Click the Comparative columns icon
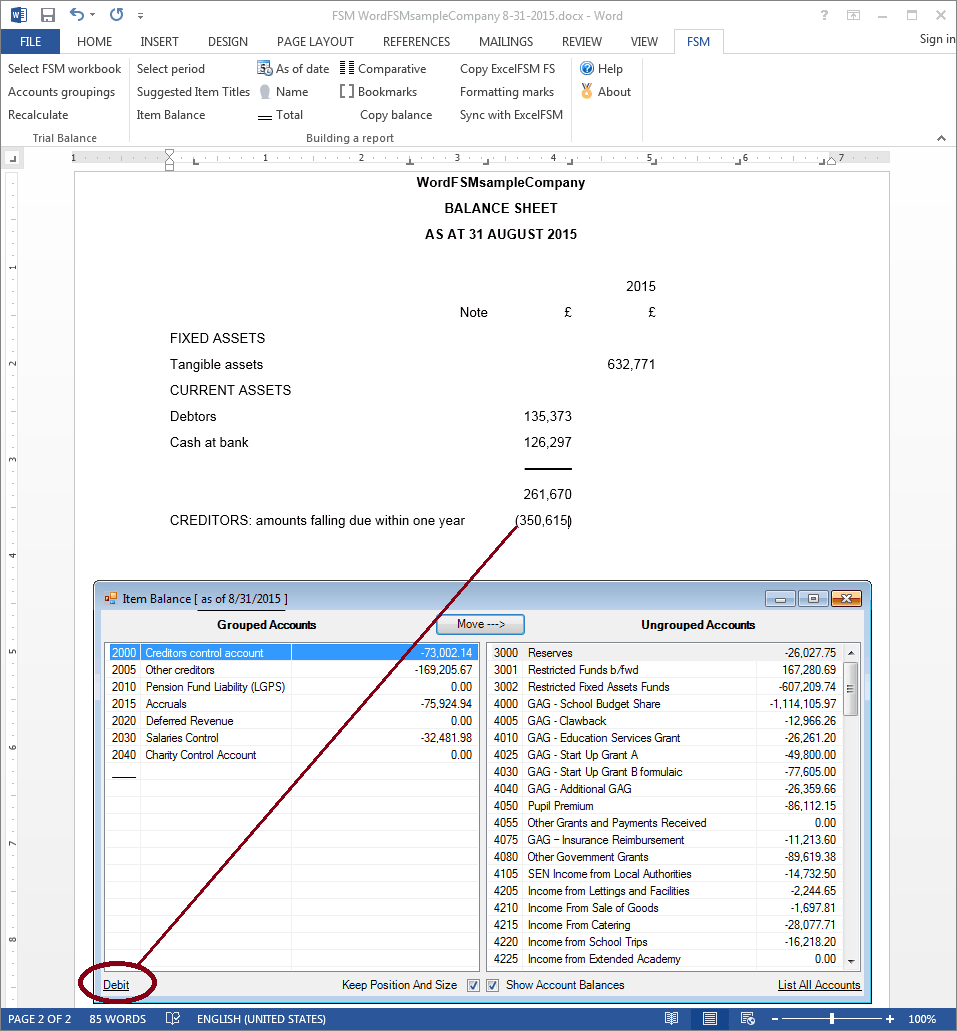The image size is (957, 1031). click(x=347, y=68)
